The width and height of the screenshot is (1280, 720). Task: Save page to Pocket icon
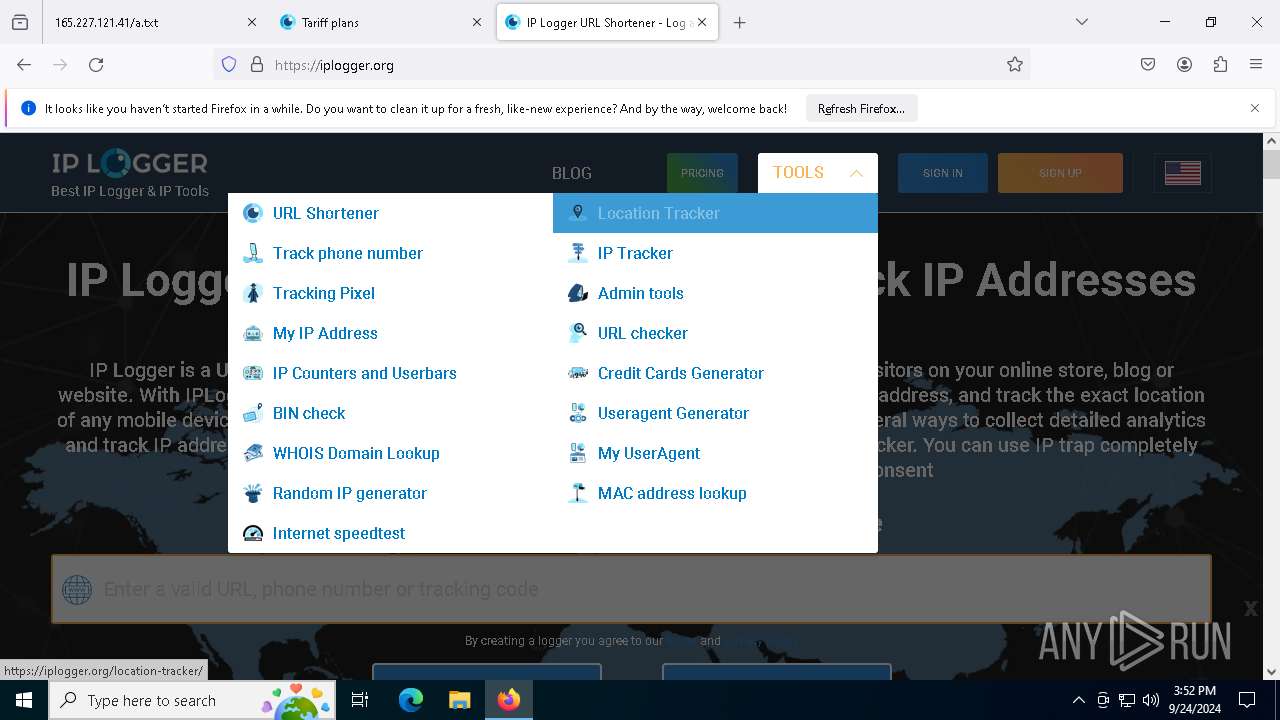click(x=1148, y=65)
